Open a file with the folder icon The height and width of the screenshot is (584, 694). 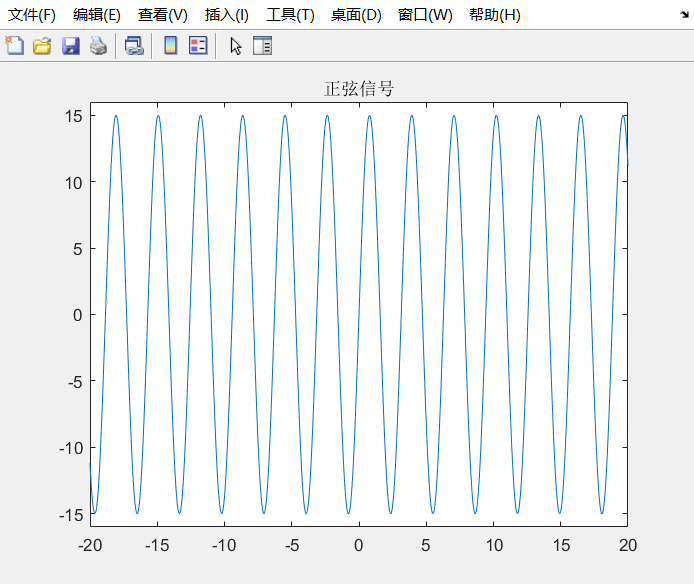tap(42, 46)
